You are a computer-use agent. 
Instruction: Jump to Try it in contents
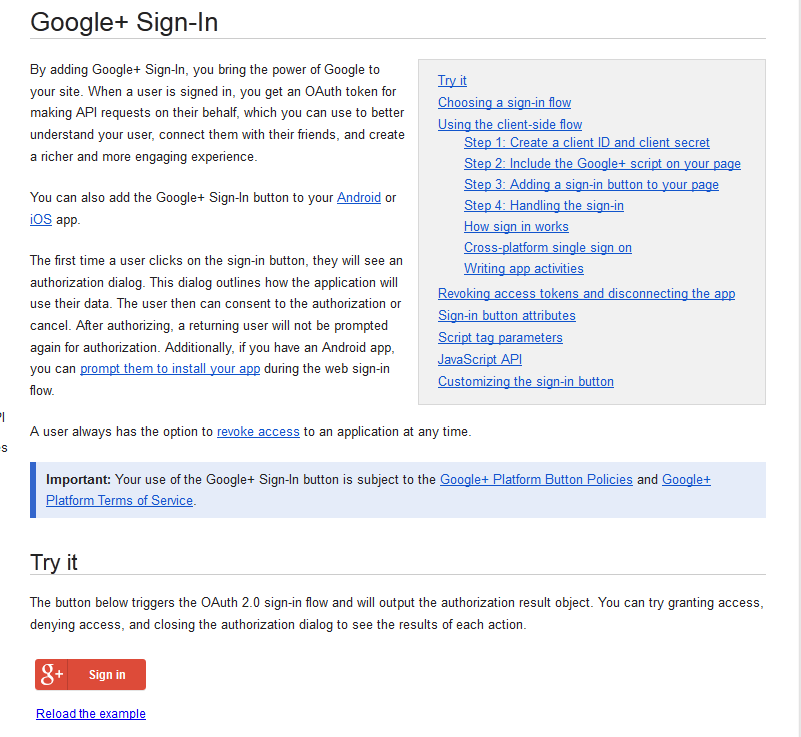pyautogui.click(x=452, y=81)
